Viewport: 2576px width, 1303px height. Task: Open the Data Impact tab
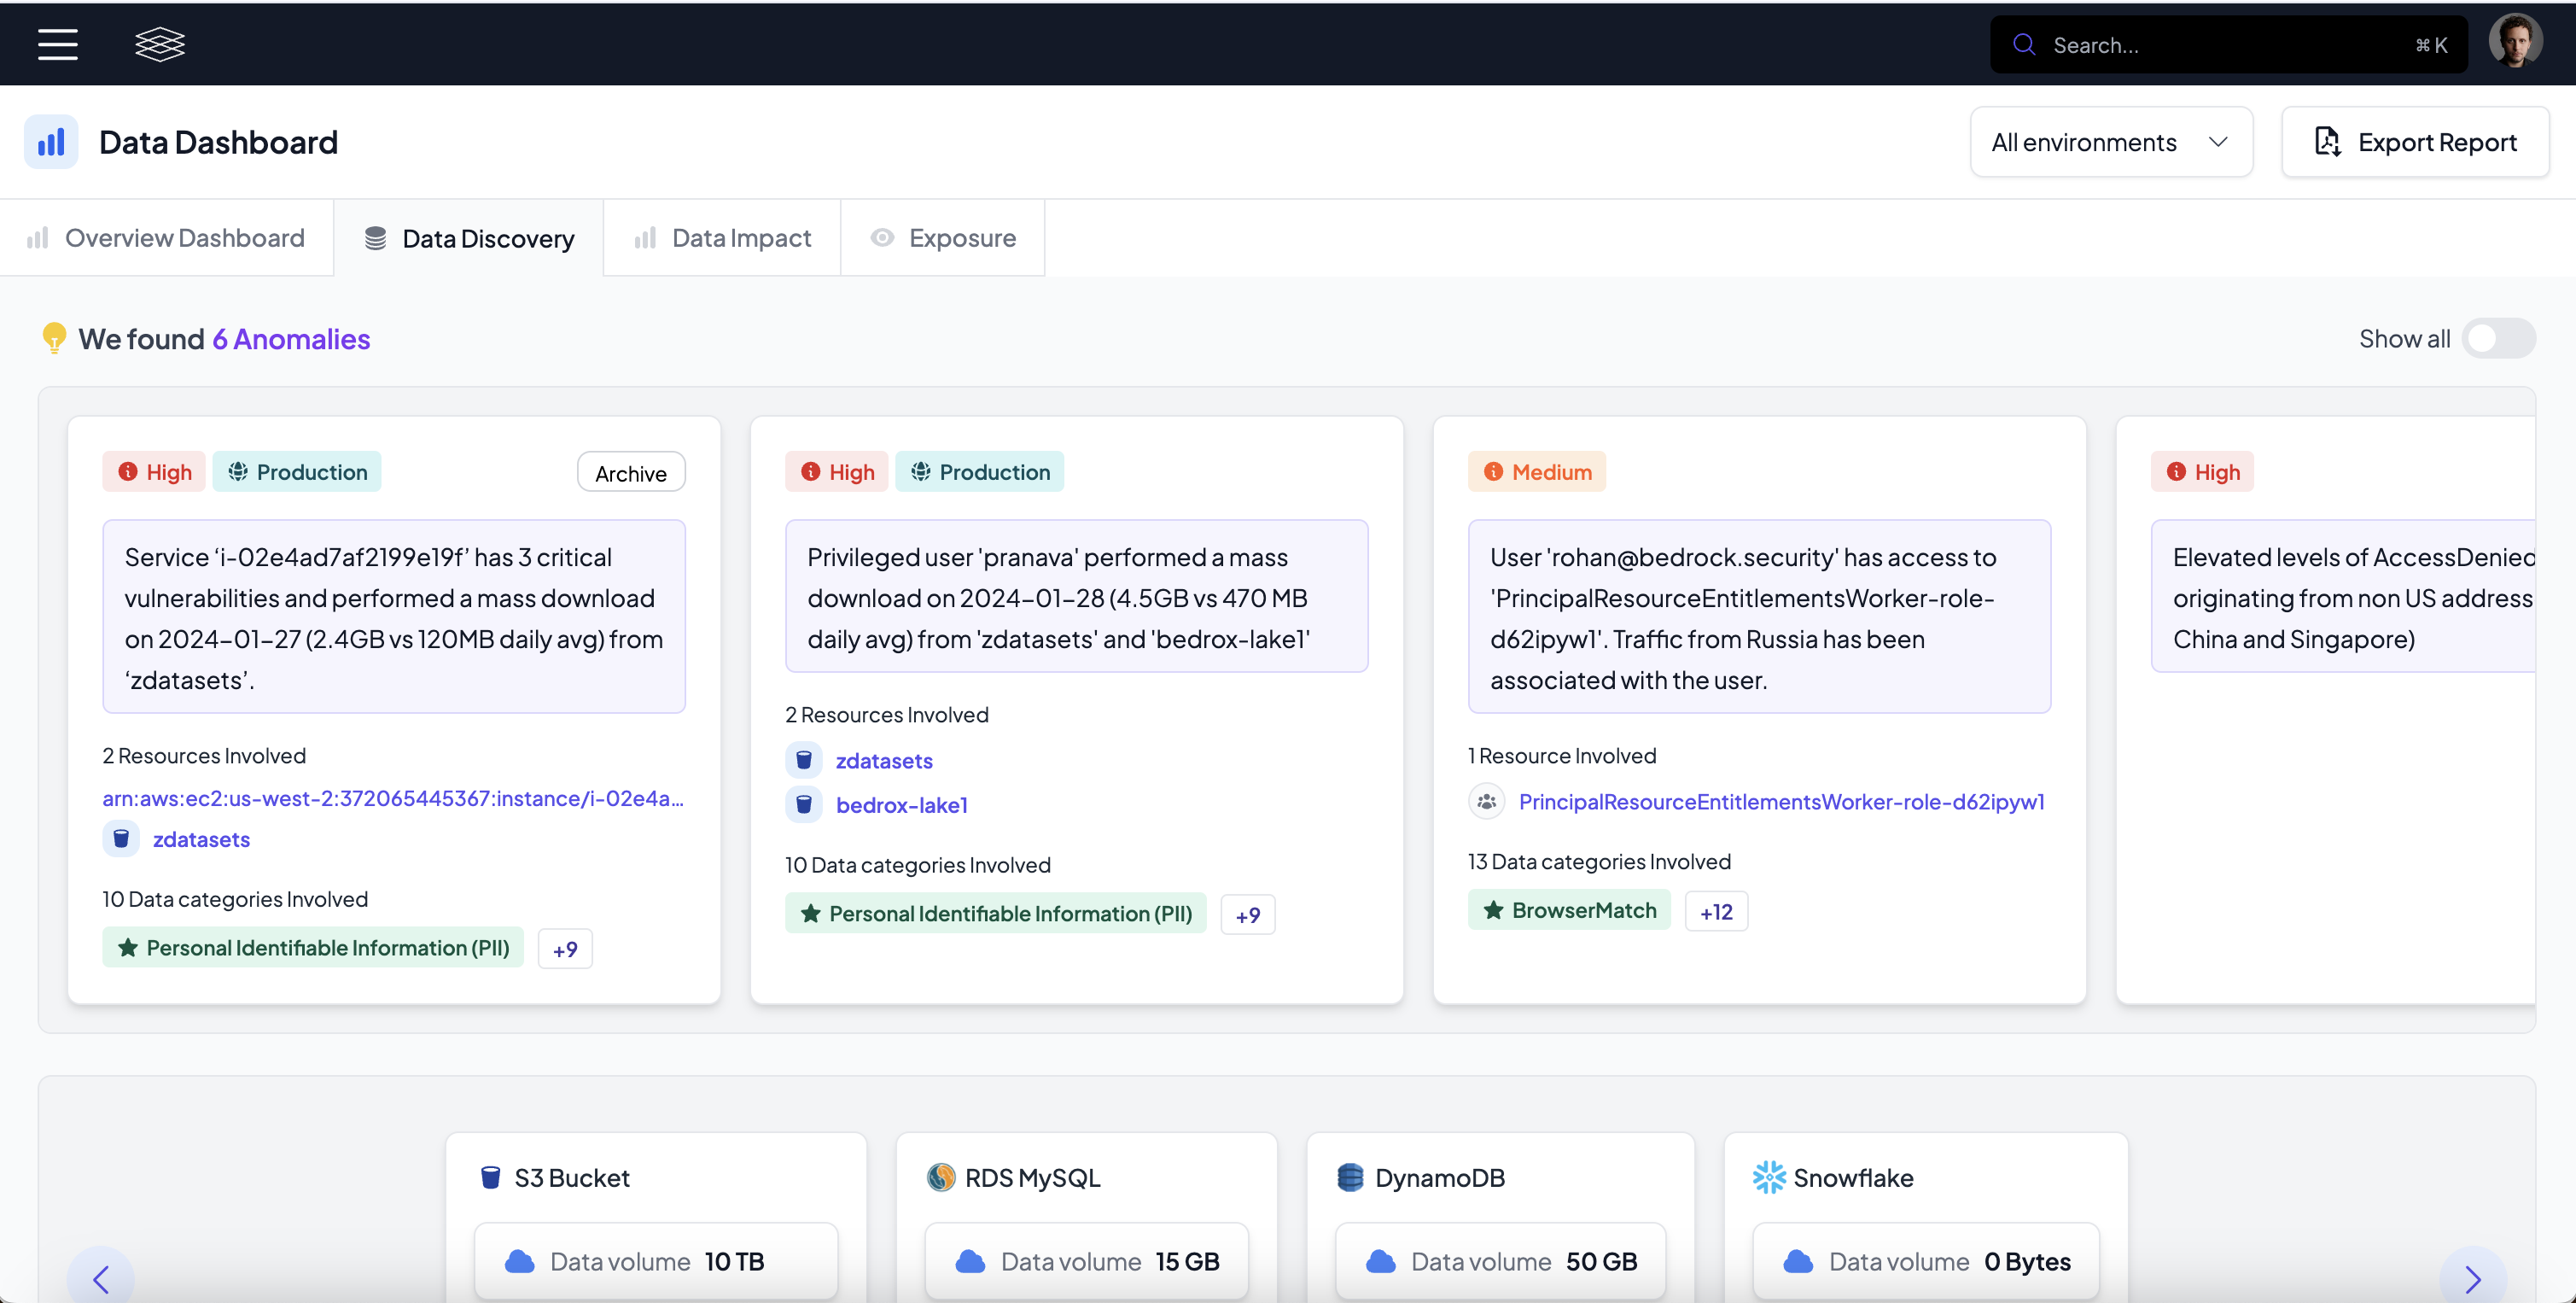[723, 237]
